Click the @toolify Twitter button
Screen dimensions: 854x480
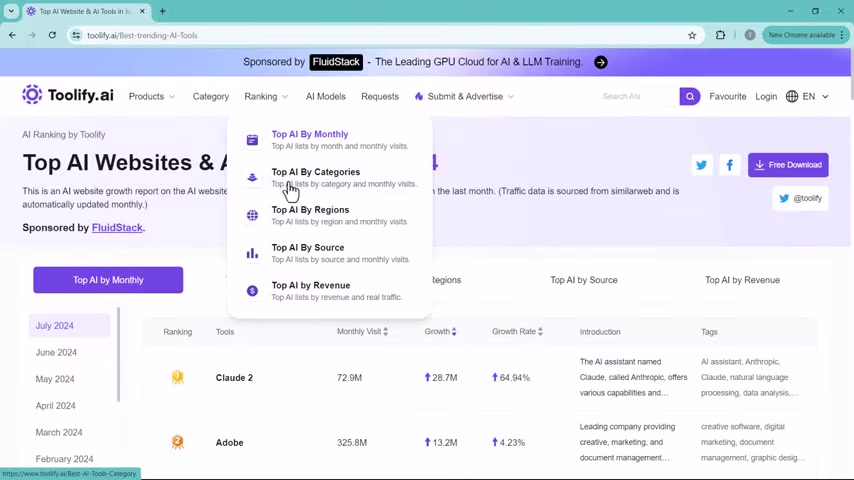801,198
